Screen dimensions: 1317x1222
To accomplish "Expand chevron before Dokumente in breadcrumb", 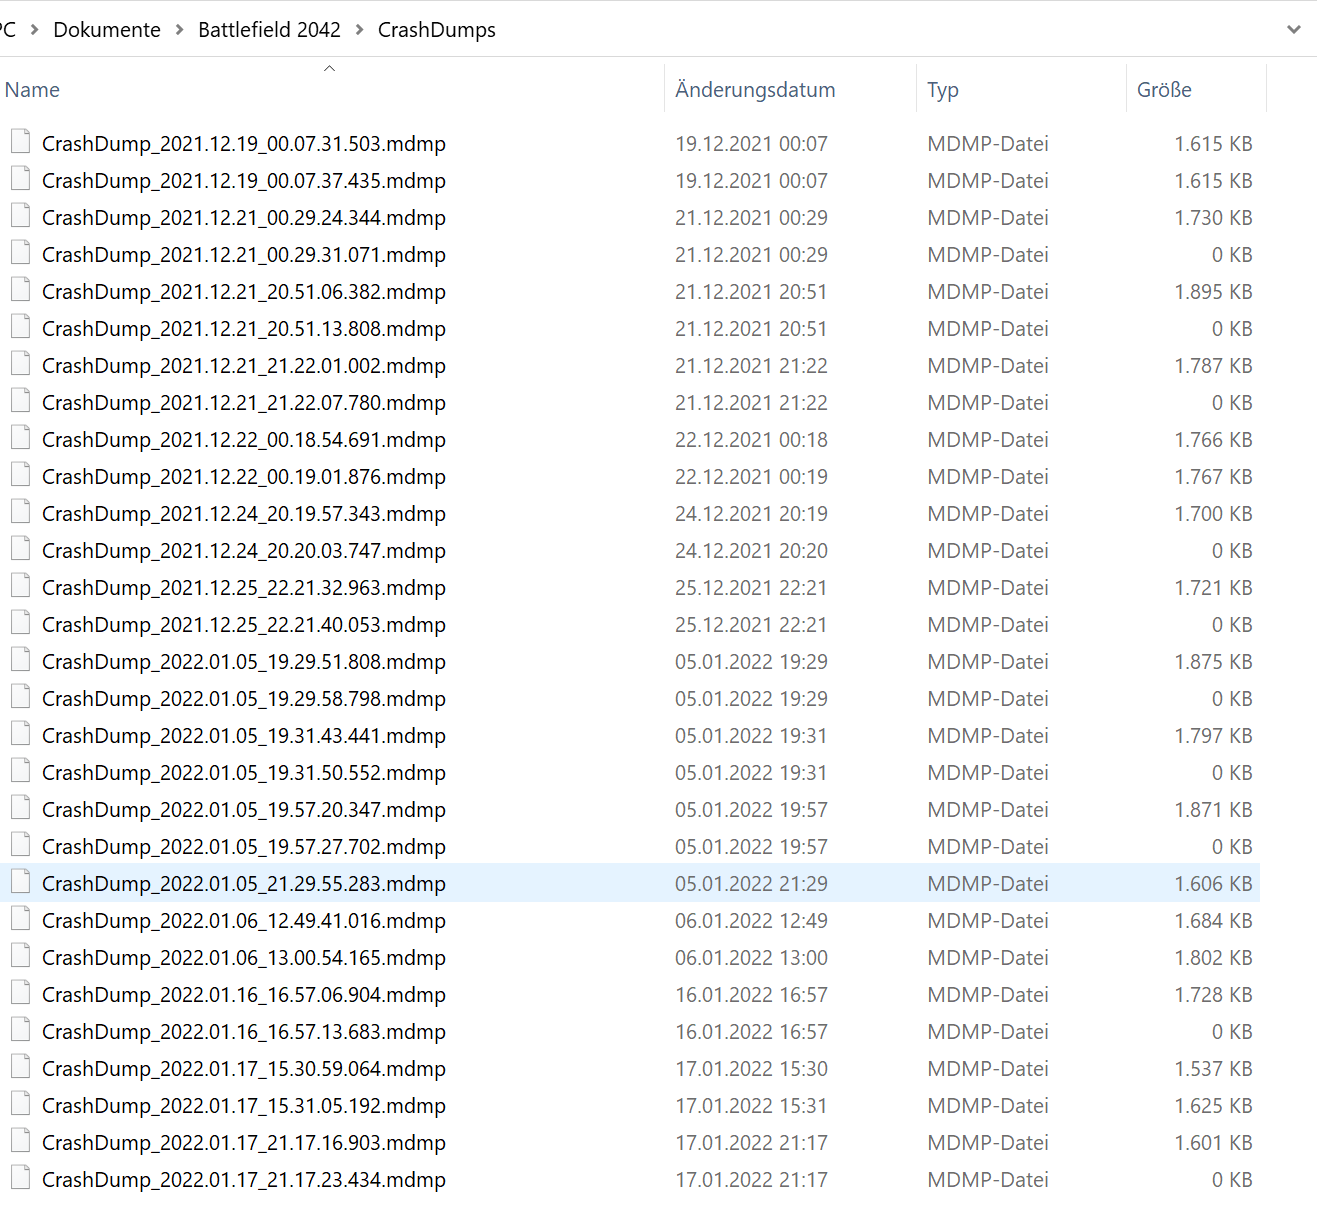I will (x=35, y=30).
